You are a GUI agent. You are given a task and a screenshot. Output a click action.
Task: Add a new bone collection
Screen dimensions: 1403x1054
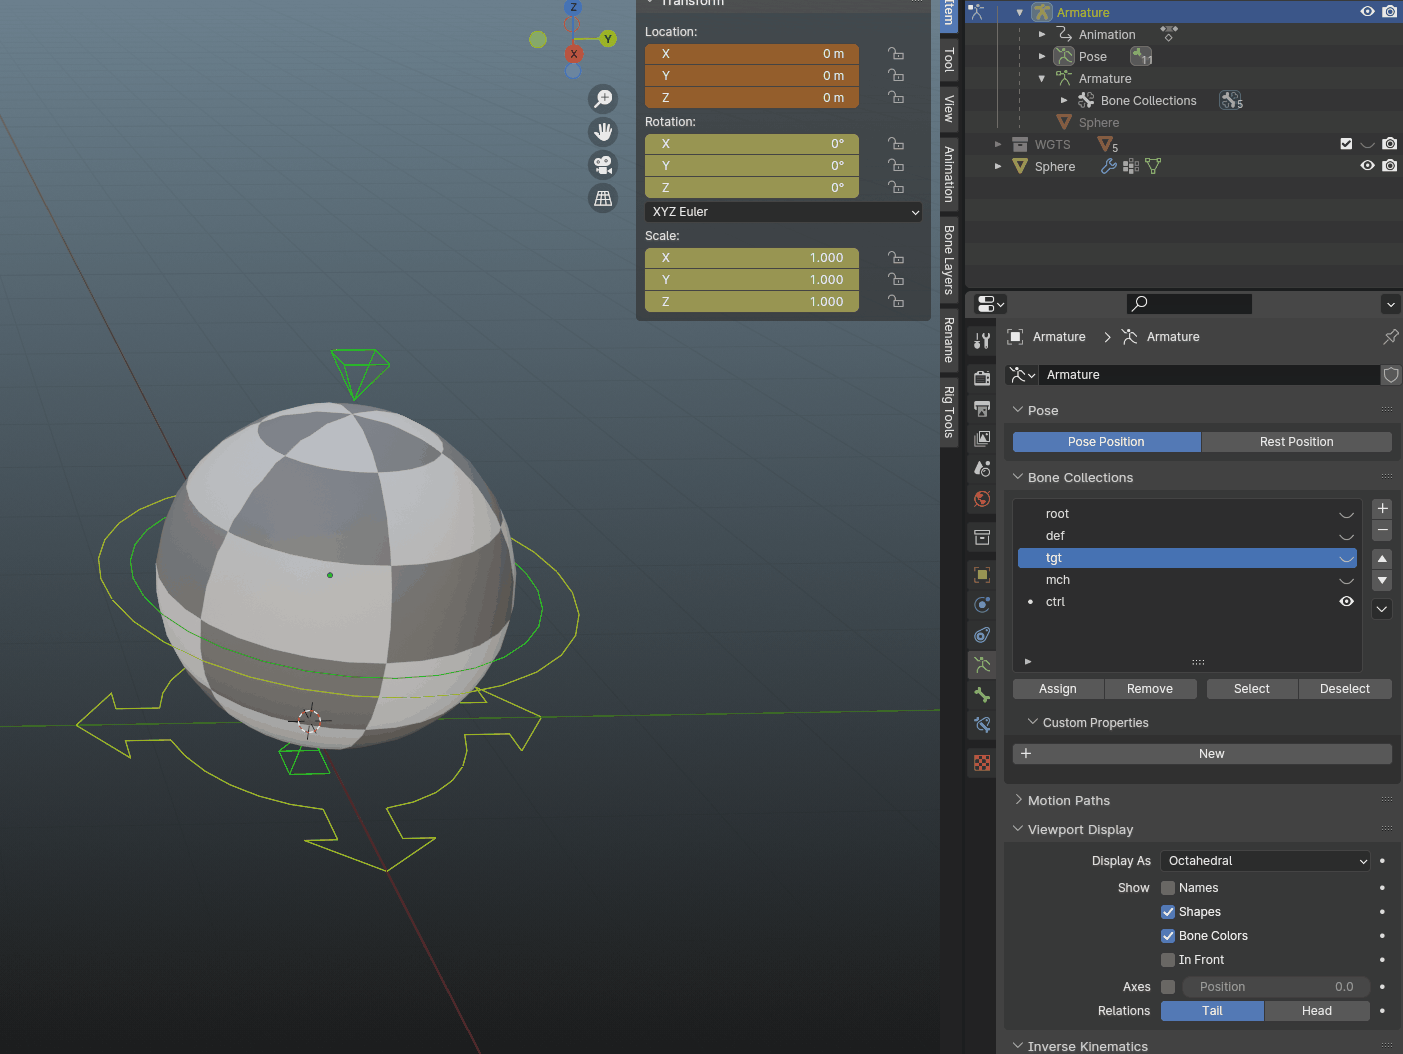click(x=1382, y=509)
